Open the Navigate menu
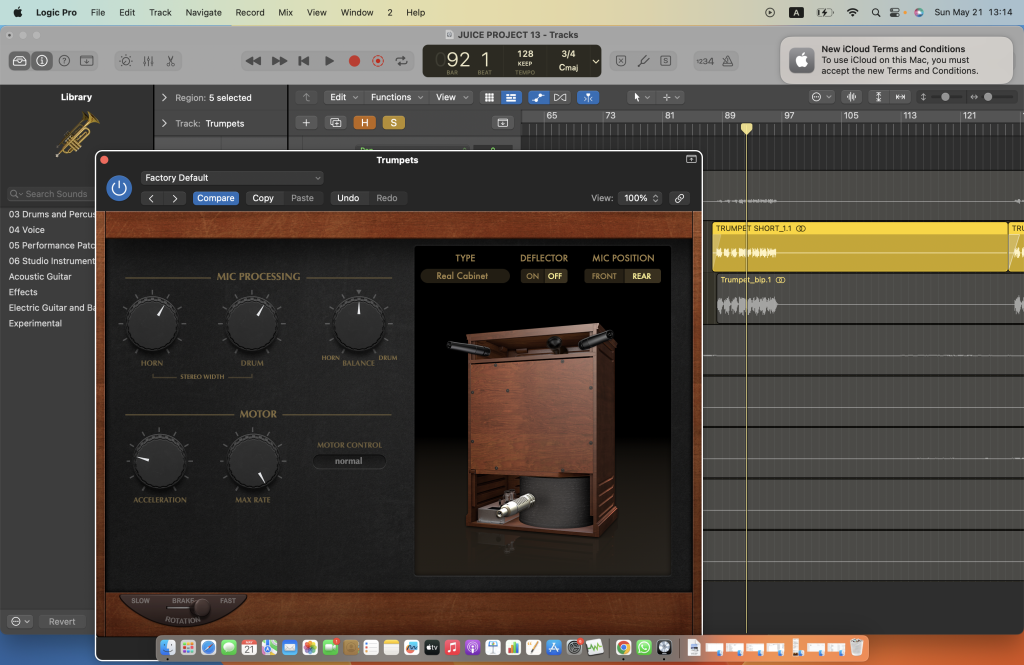The height and width of the screenshot is (665, 1024). pos(203,12)
